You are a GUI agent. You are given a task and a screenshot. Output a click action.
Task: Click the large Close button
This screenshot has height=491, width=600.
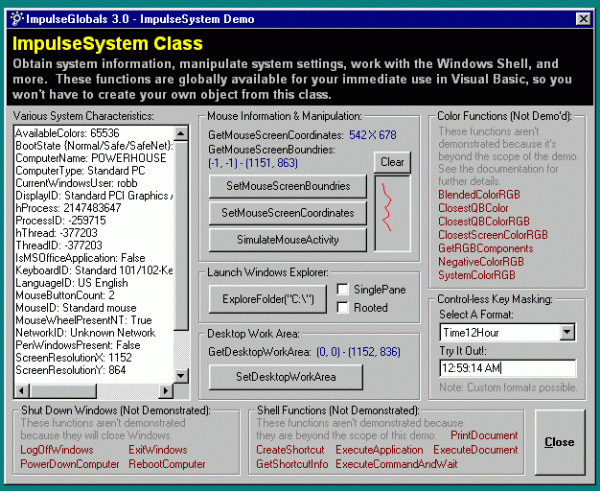pos(559,442)
